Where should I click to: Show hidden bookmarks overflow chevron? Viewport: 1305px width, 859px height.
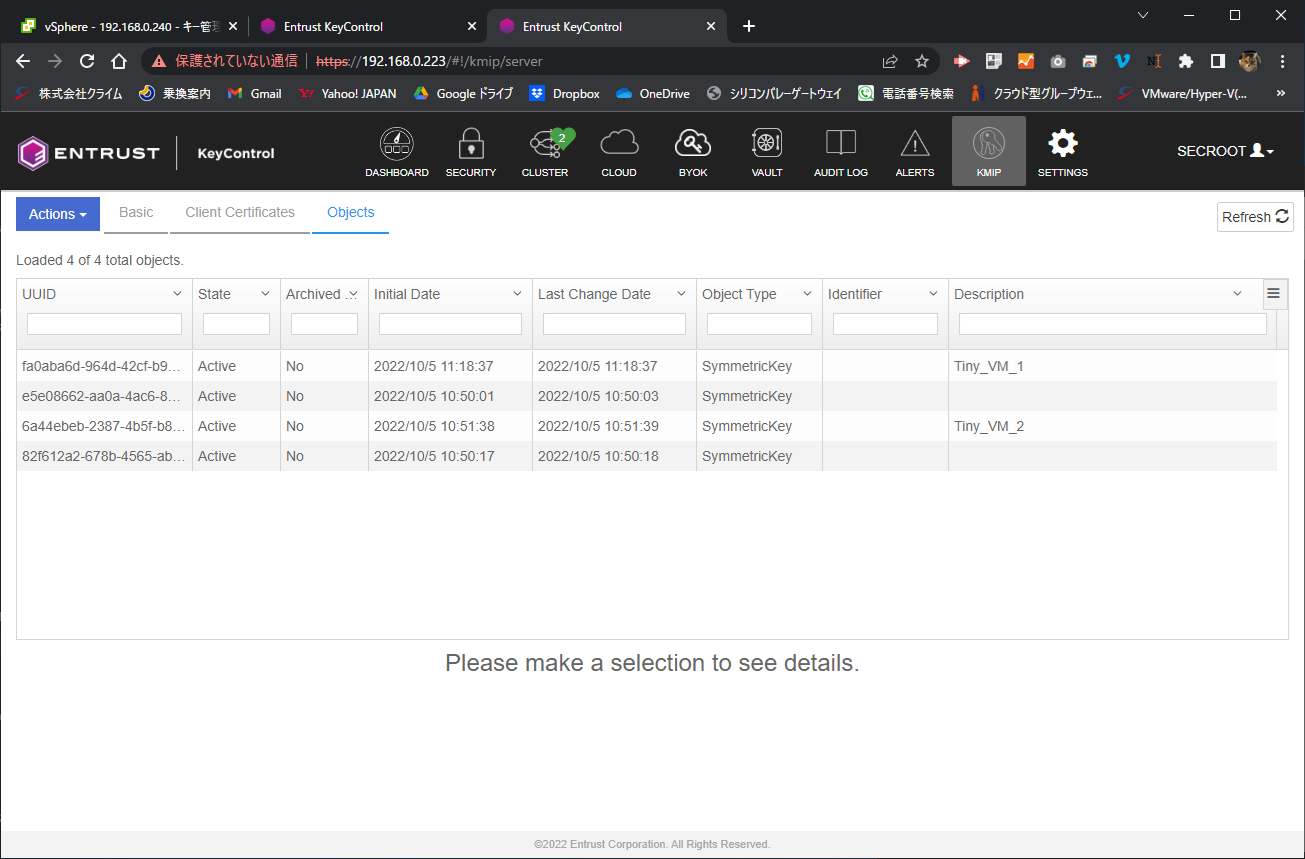tap(1281, 93)
